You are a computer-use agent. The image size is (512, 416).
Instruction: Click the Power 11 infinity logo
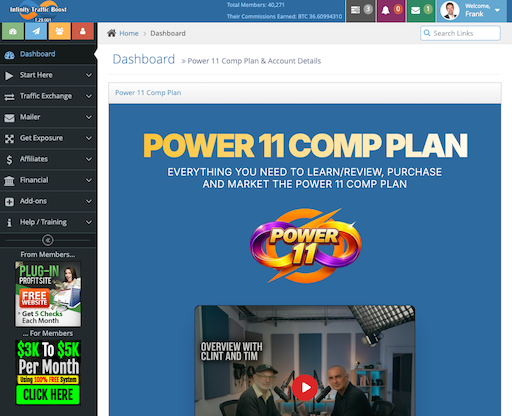tap(305, 246)
